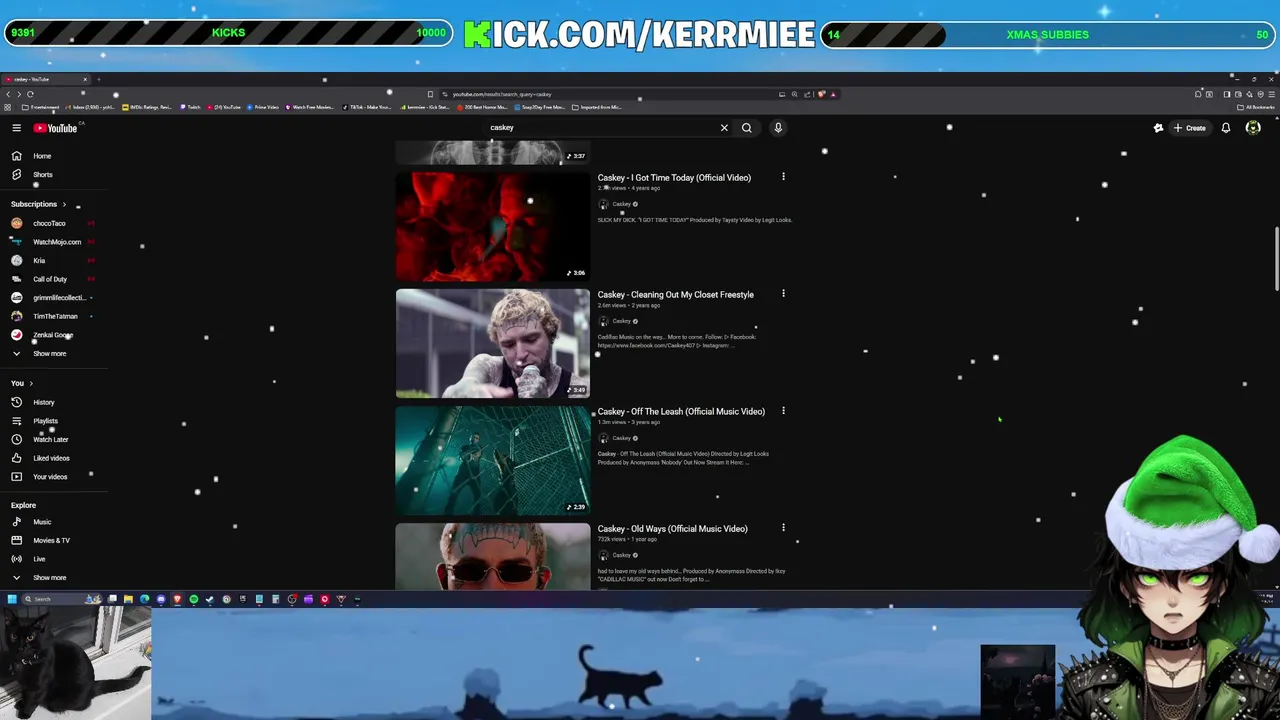Open the Old Ways video title

(672, 529)
